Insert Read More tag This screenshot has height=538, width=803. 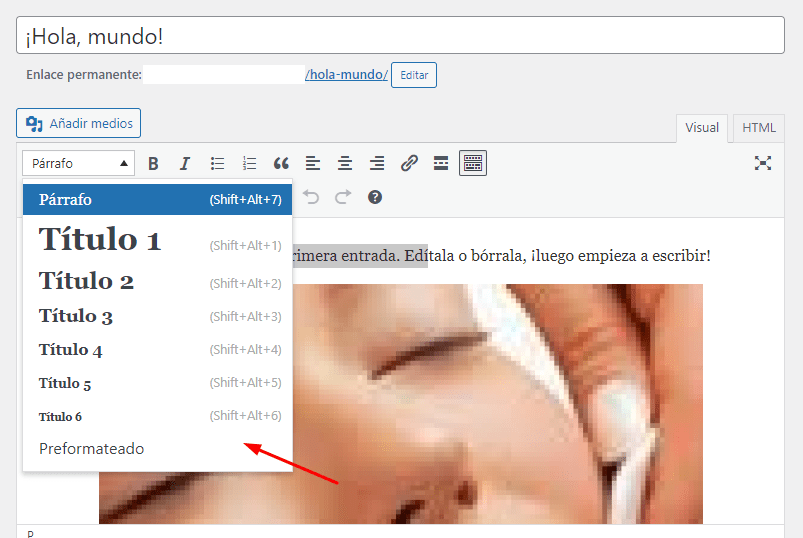441,163
